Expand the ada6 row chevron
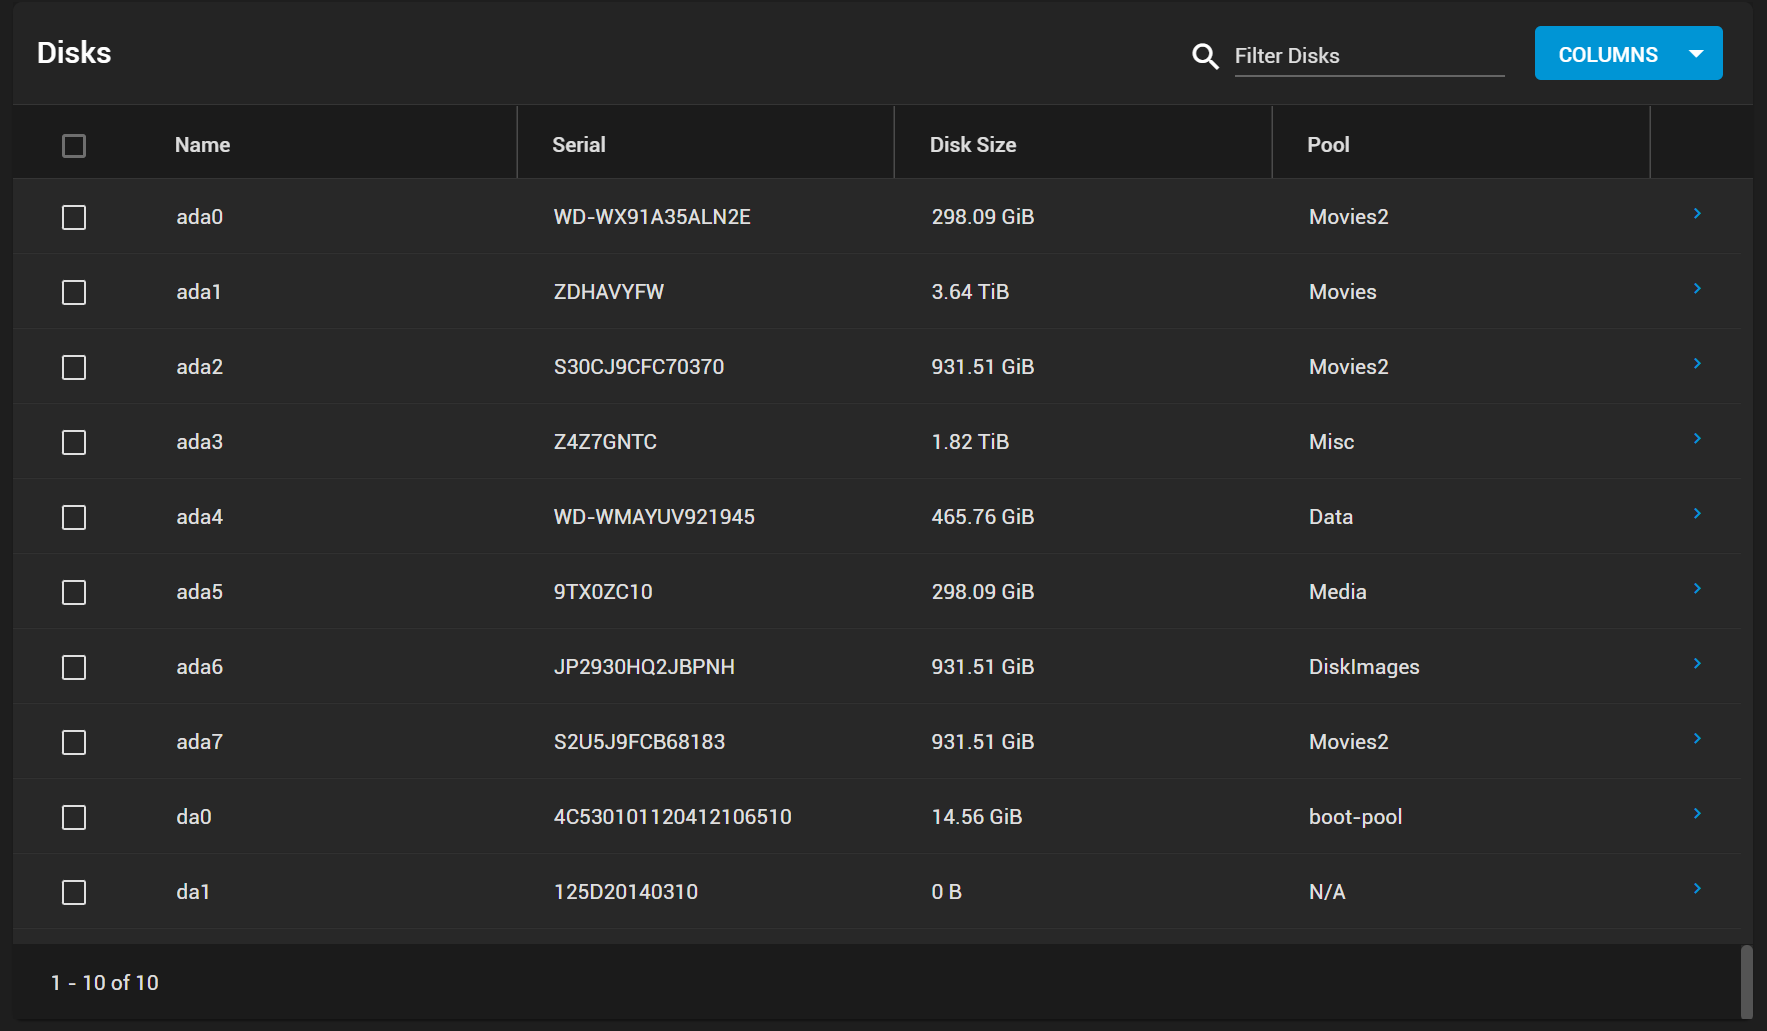This screenshot has width=1767, height=1031. [1697, 664]
